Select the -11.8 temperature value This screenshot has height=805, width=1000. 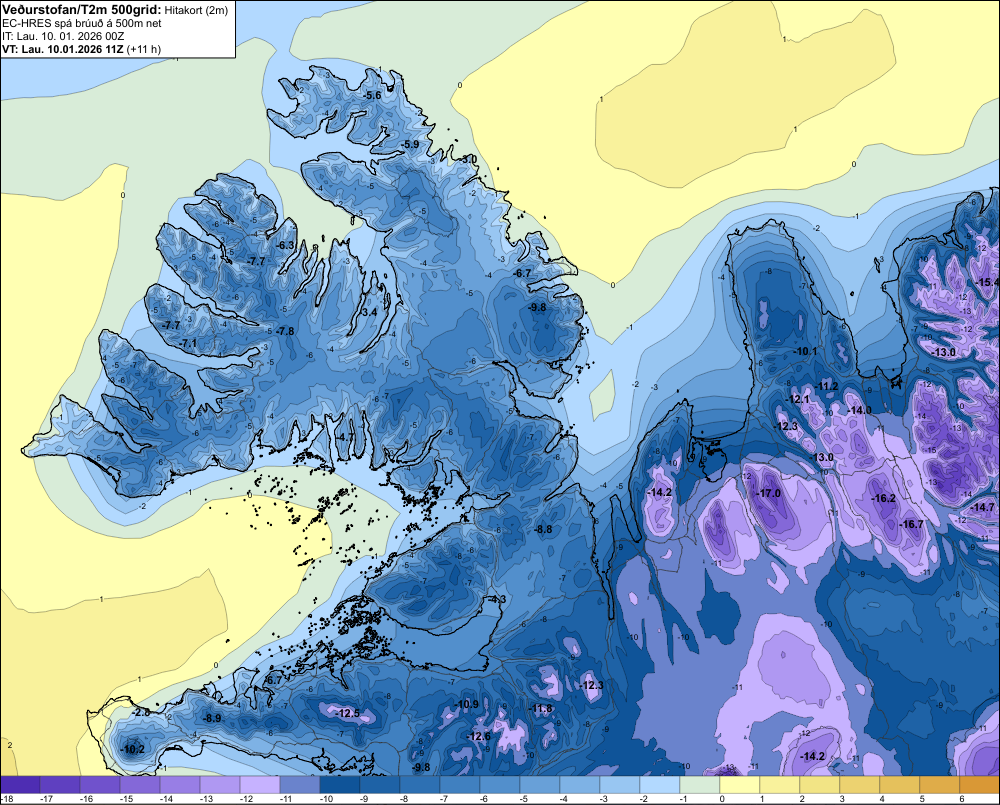pyautogui.click(x=541, y=708)
